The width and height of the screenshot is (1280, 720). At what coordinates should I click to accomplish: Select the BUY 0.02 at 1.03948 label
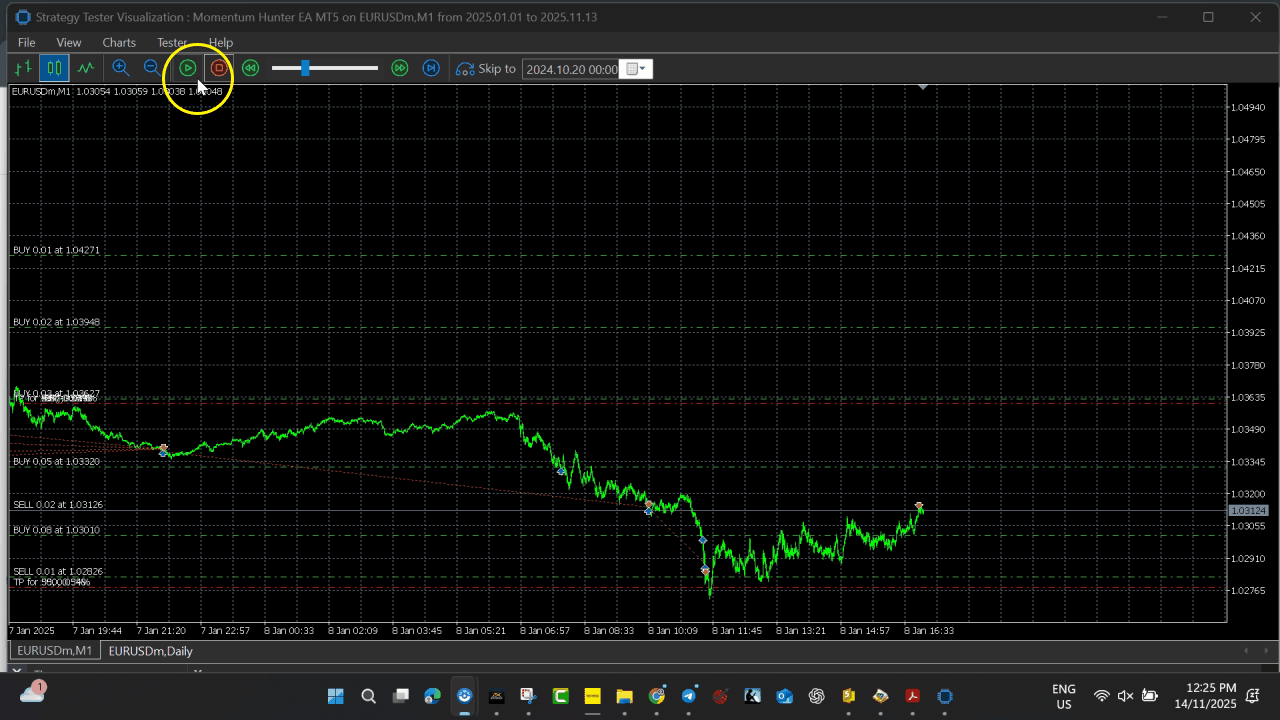tap(56, 322)
